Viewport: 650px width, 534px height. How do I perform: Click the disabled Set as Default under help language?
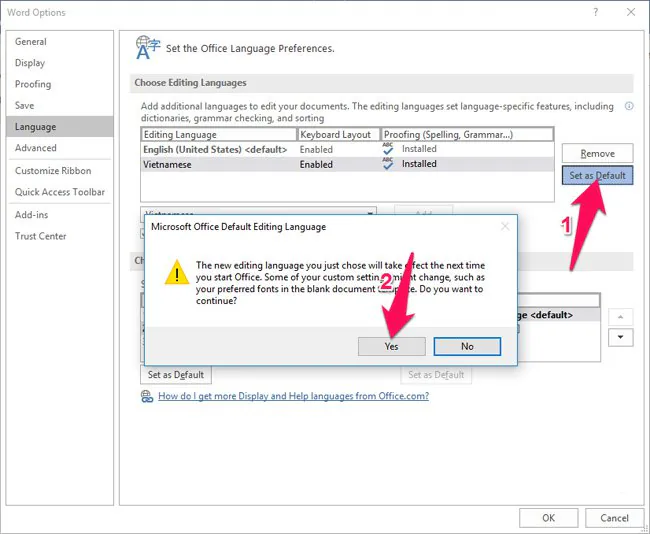436,375
